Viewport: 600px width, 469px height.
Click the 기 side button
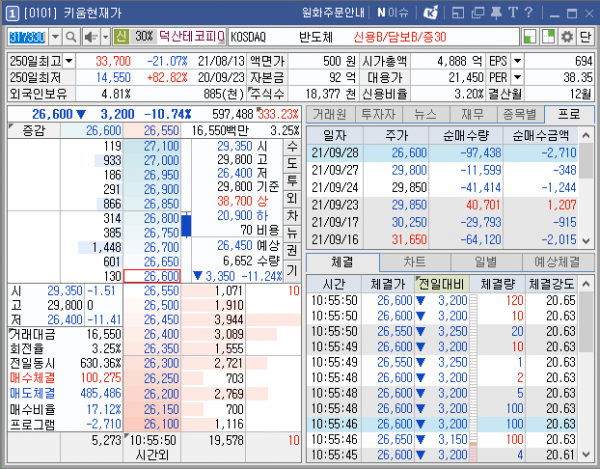click(292, 270)
